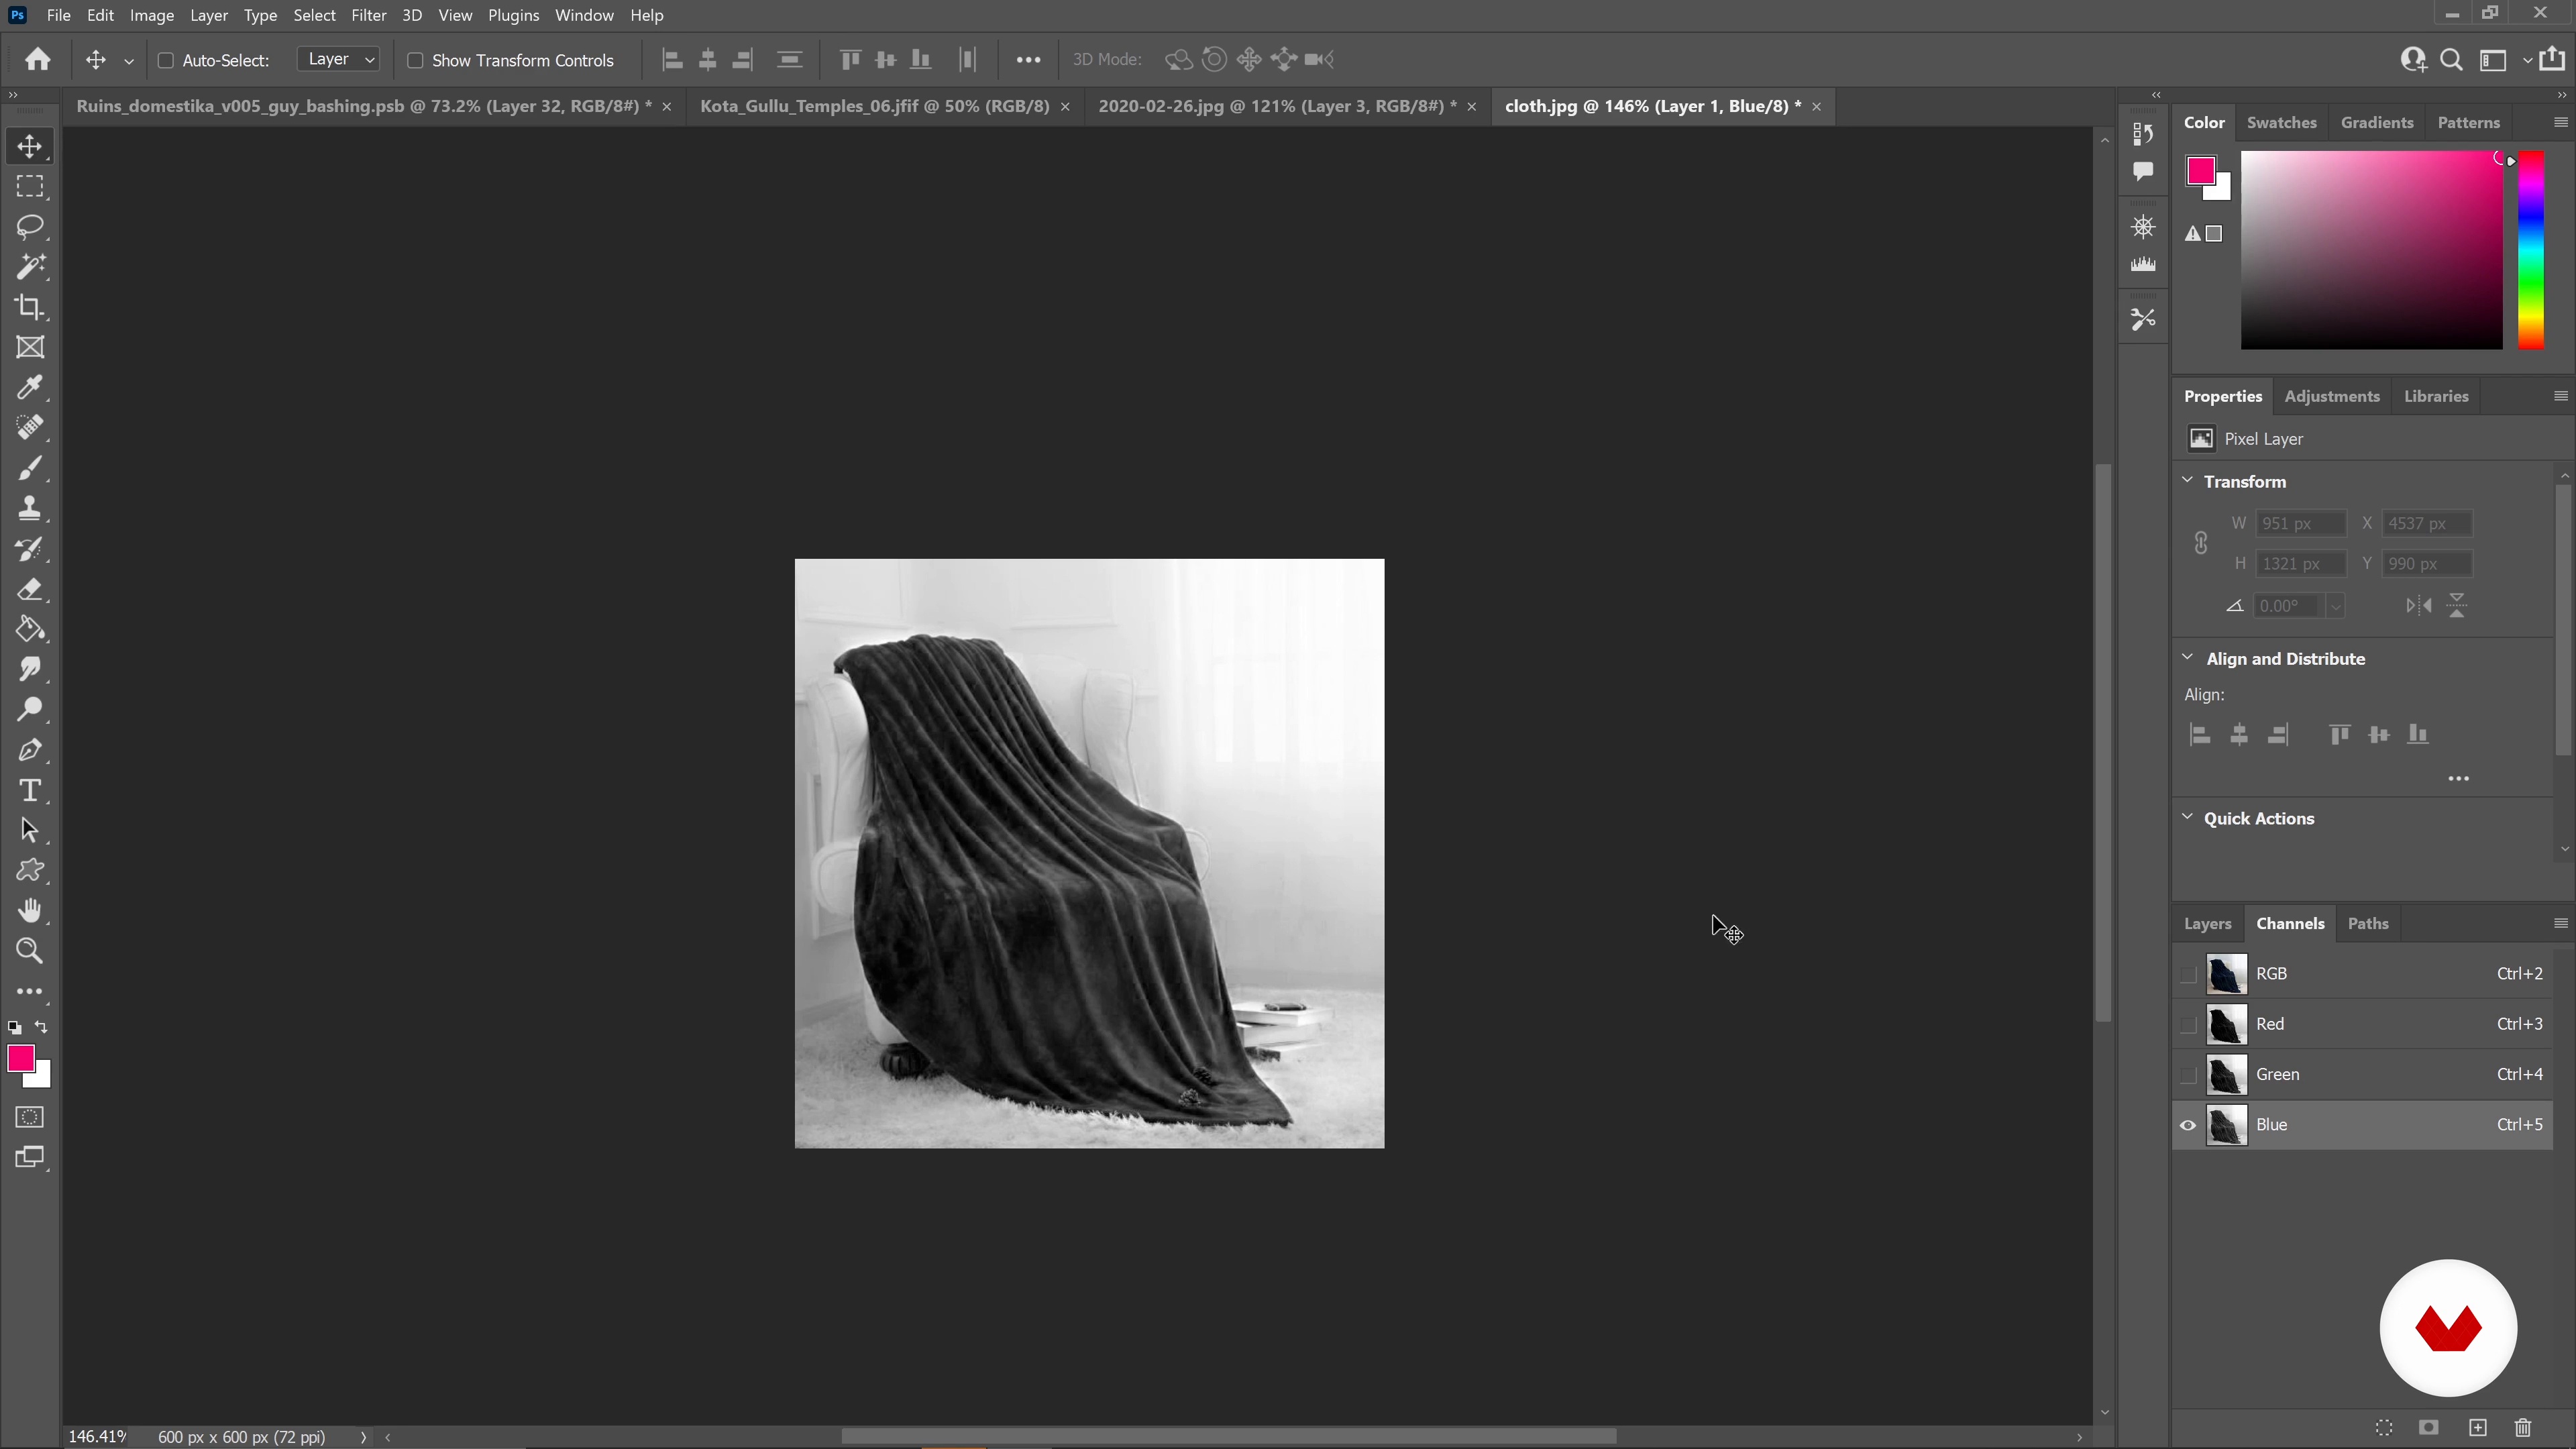Screen dimensions: 2576x1449
Task: Select the Eyedropper tool
Action: (x=30, y=387)
